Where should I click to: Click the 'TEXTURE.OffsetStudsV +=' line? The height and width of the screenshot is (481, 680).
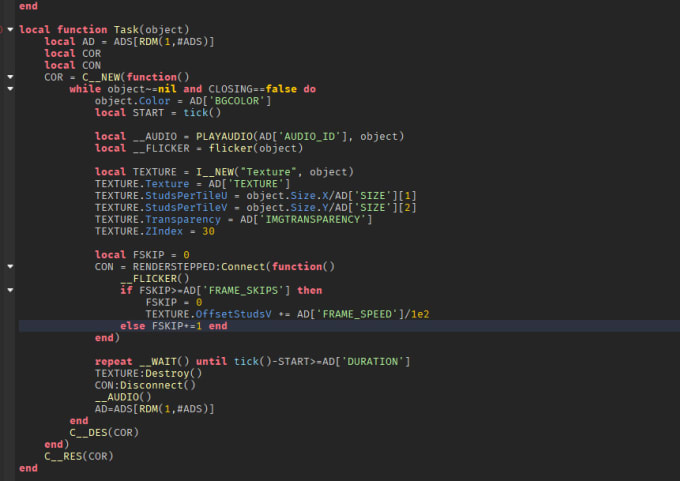[287, 314]
